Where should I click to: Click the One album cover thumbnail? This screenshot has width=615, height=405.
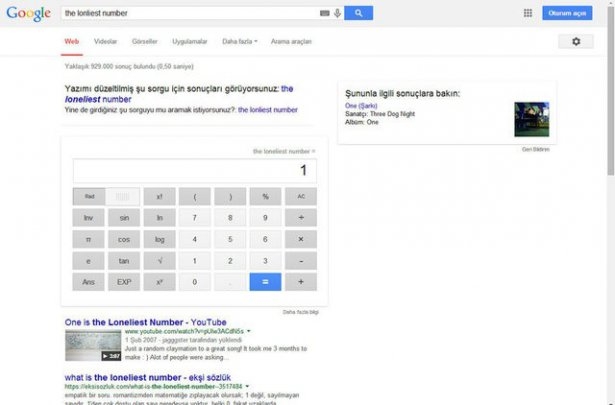(x=530, y=120)
